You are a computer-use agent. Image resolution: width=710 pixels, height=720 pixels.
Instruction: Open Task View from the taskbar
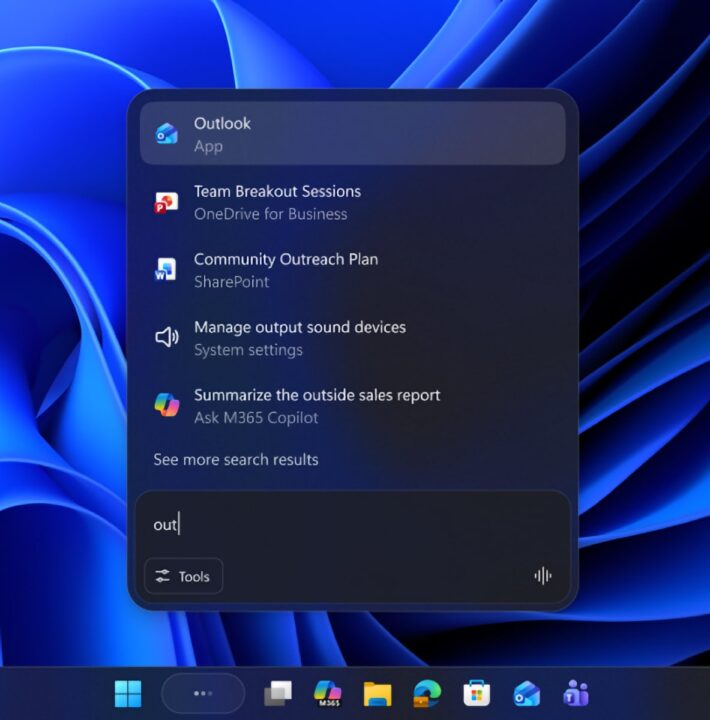coord(277,694)
